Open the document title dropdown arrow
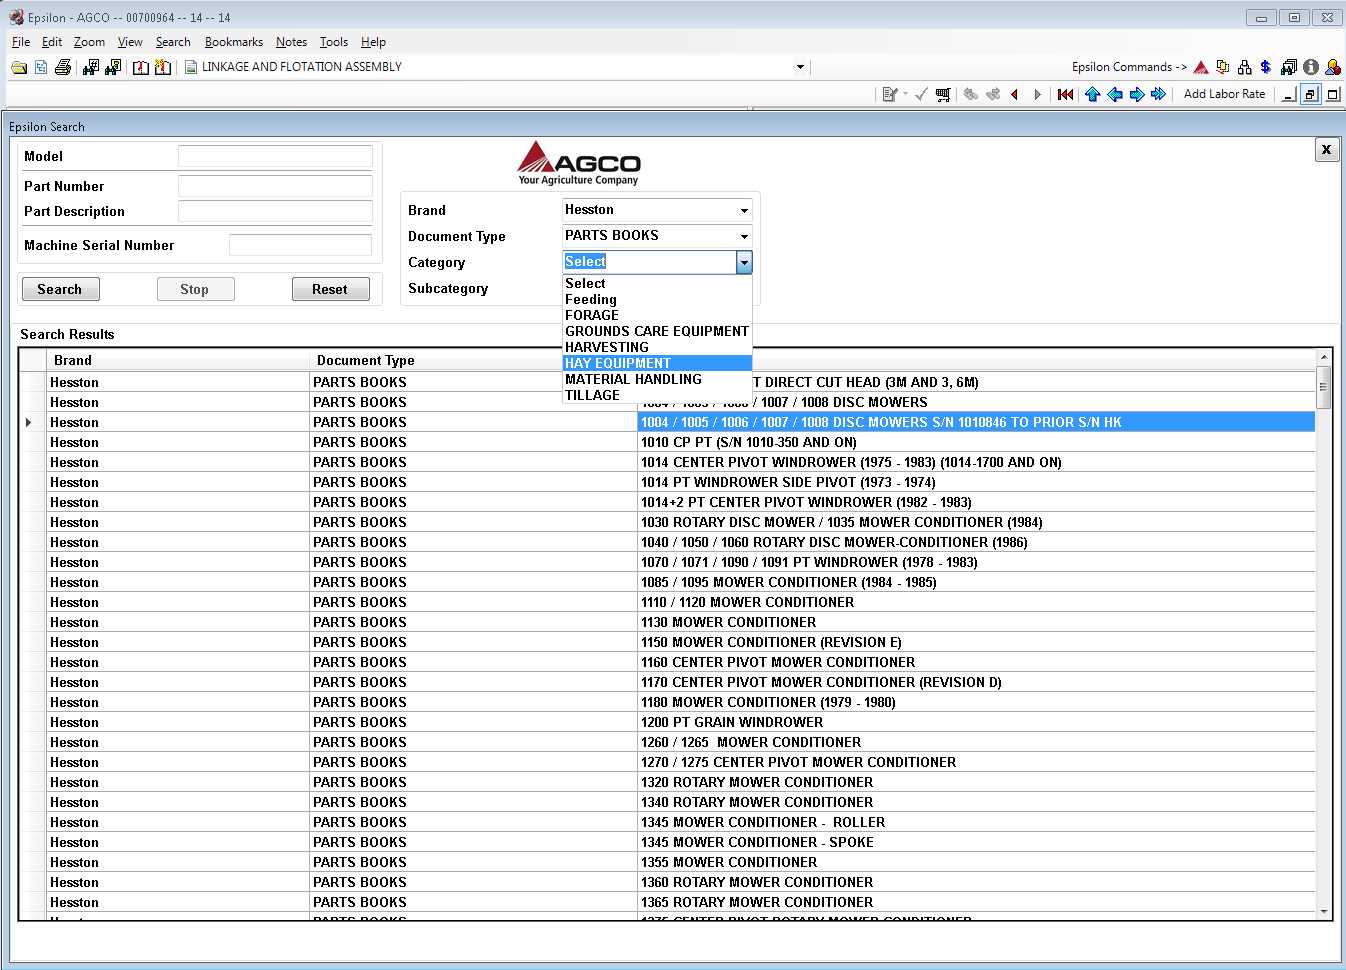This screenshot has width=1346, height=970. (800, 67)
